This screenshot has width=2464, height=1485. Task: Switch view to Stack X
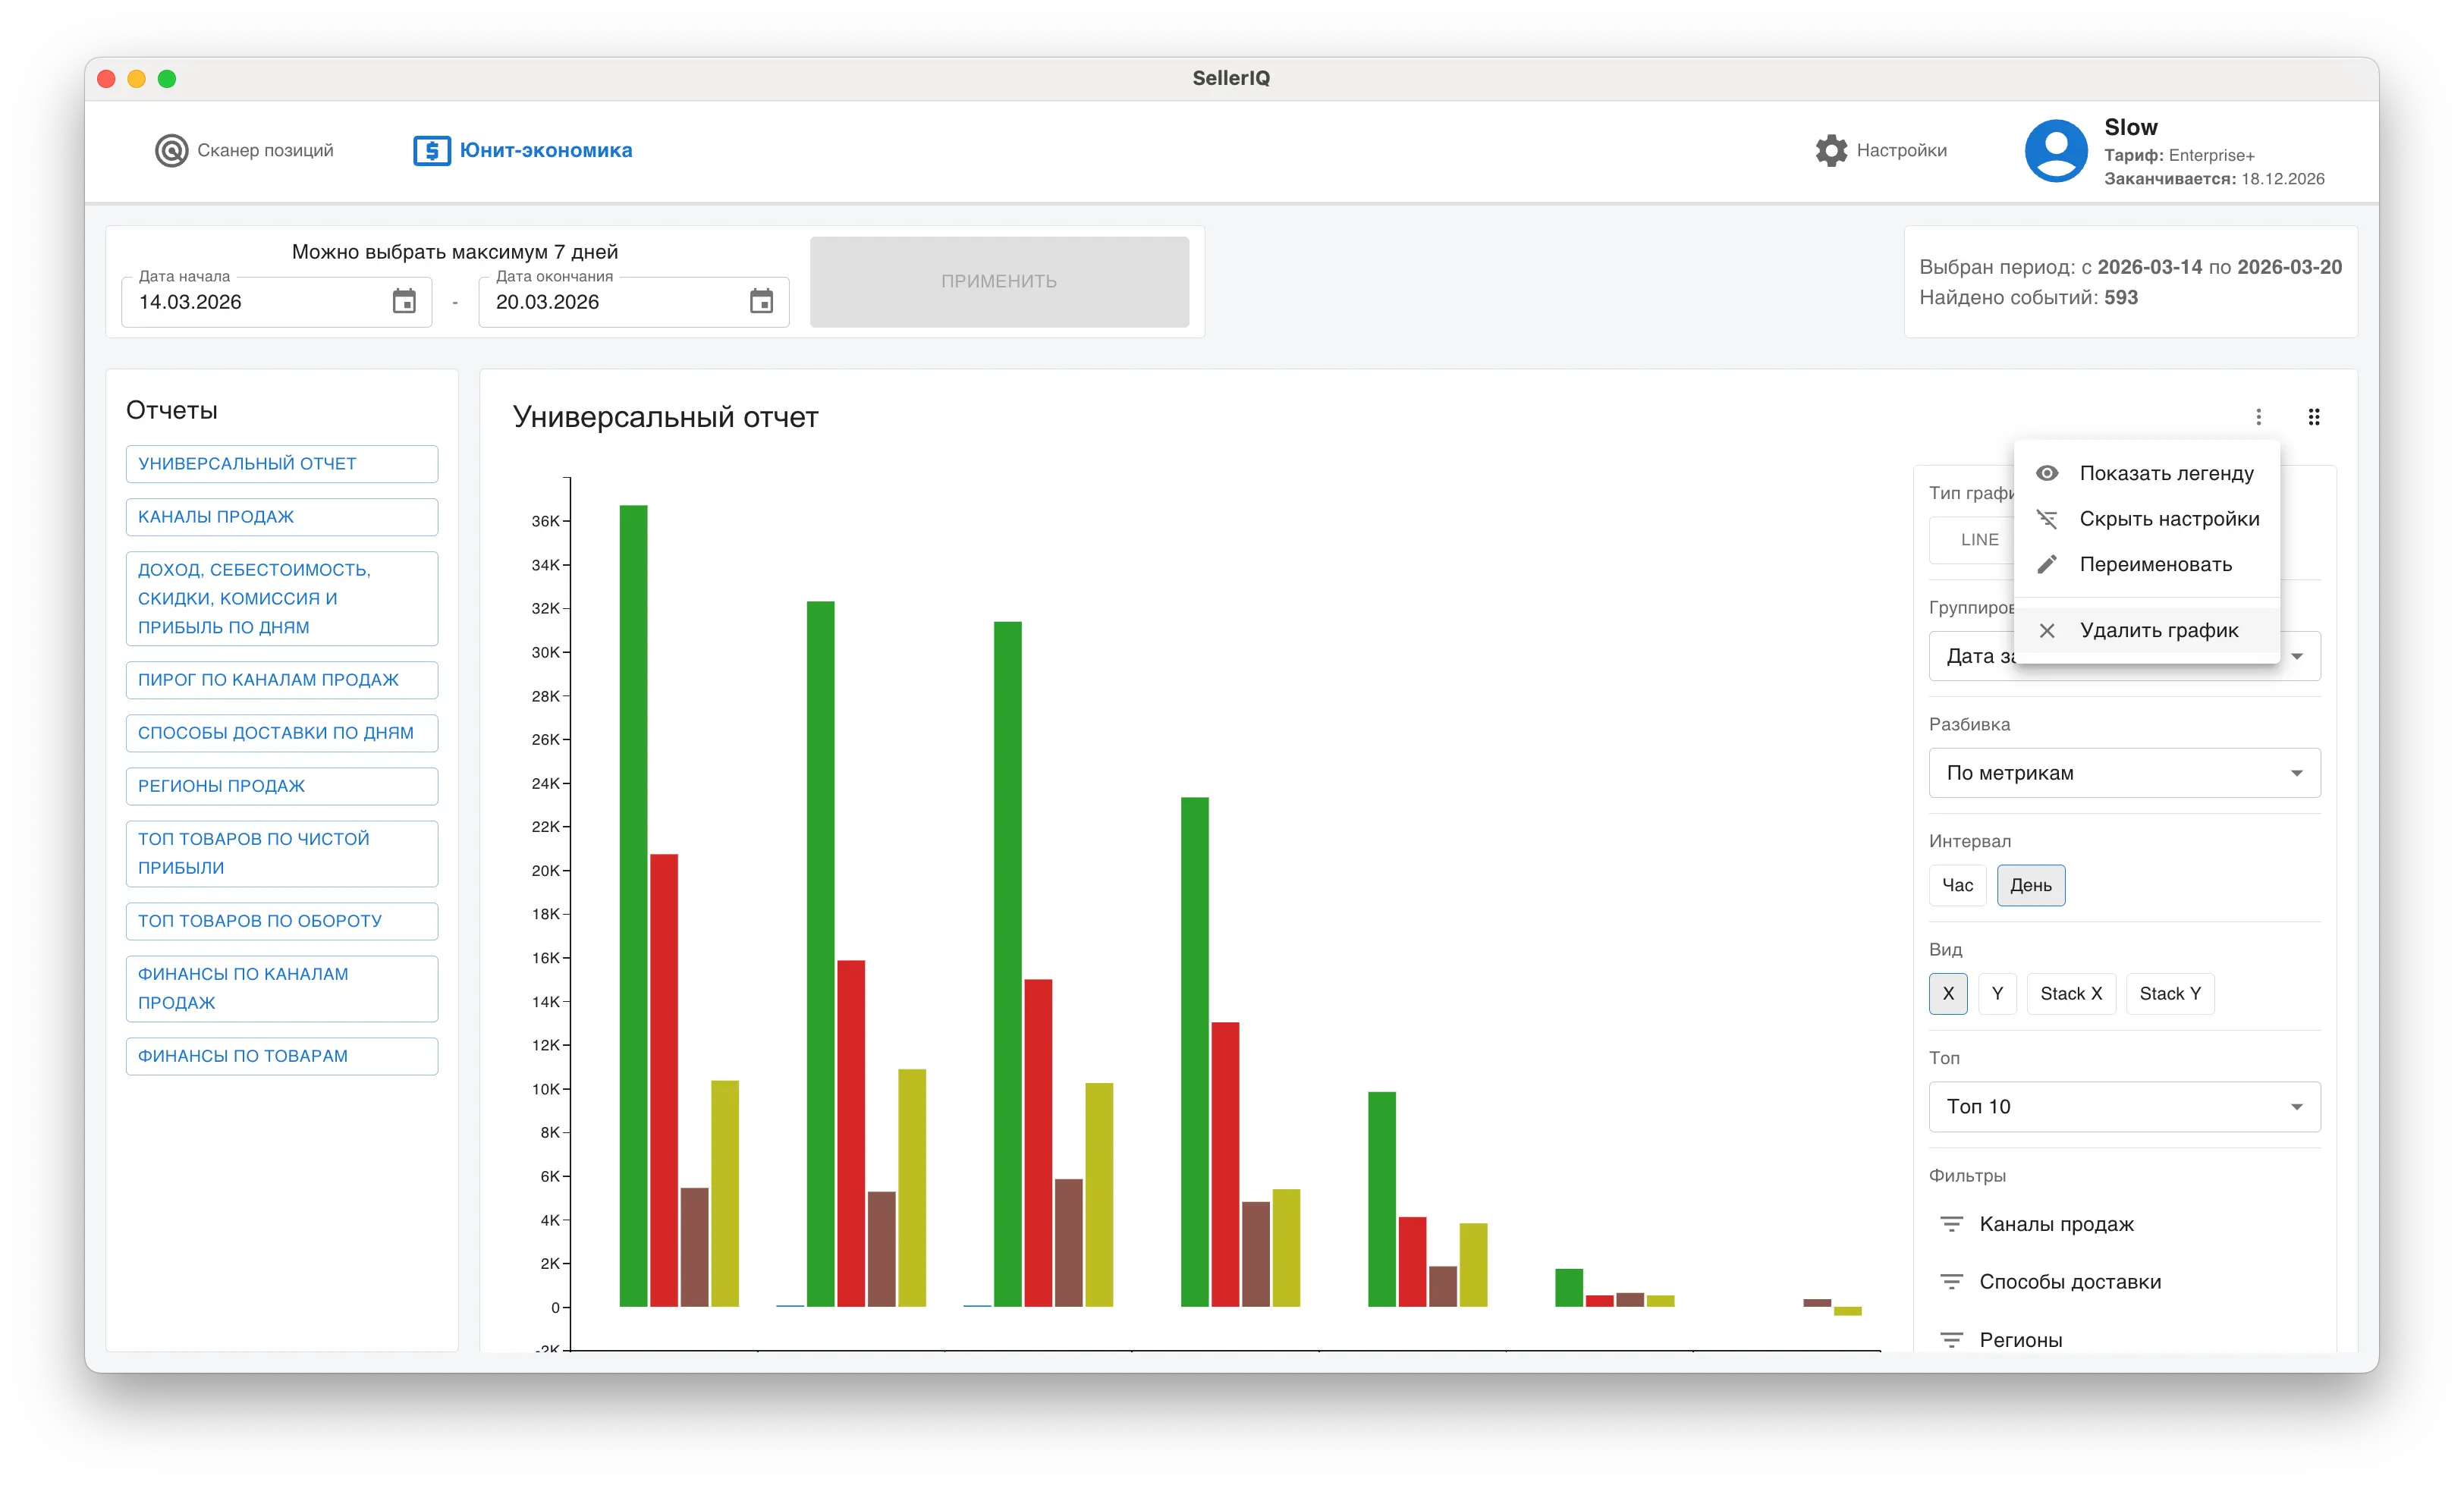point(2070,992)
